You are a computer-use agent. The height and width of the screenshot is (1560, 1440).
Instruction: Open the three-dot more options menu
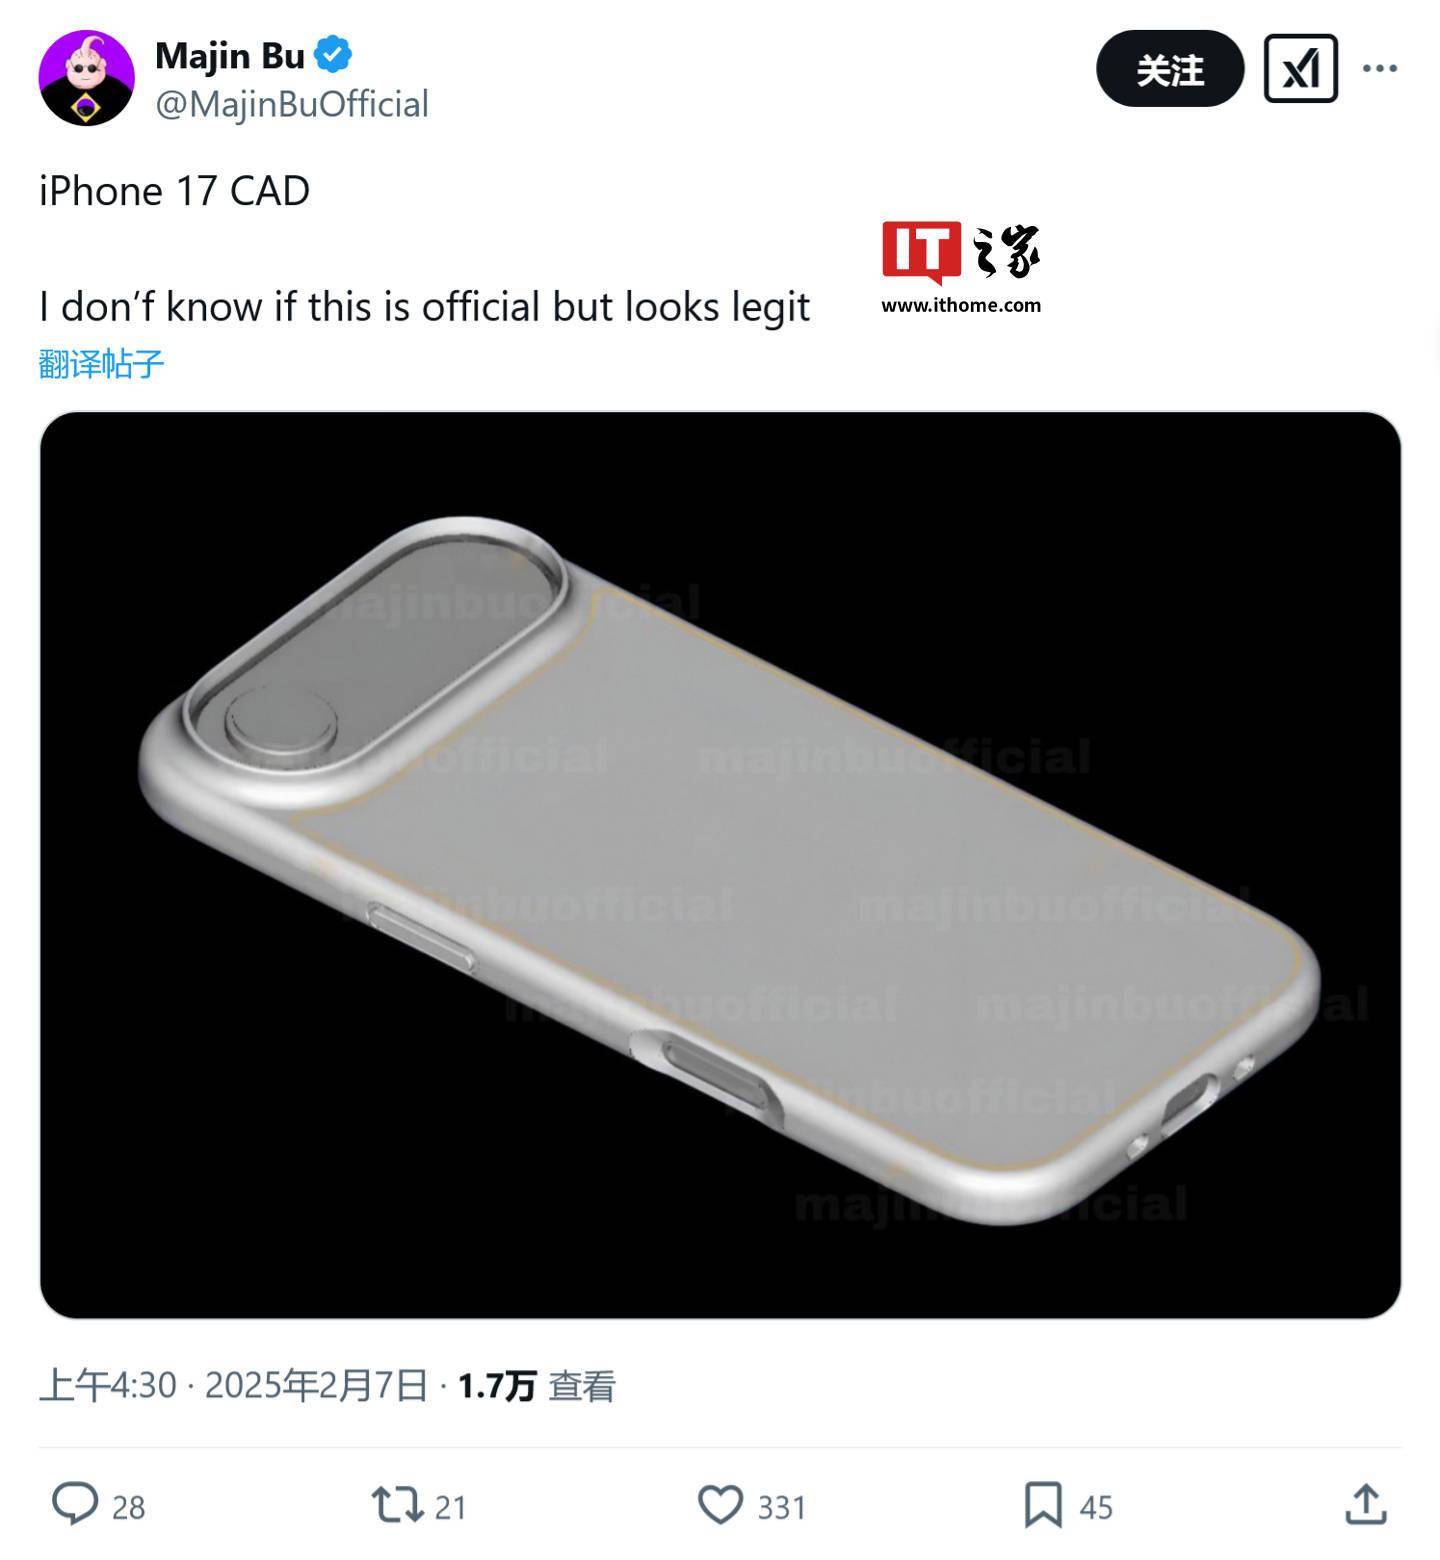pos(1380,68)
